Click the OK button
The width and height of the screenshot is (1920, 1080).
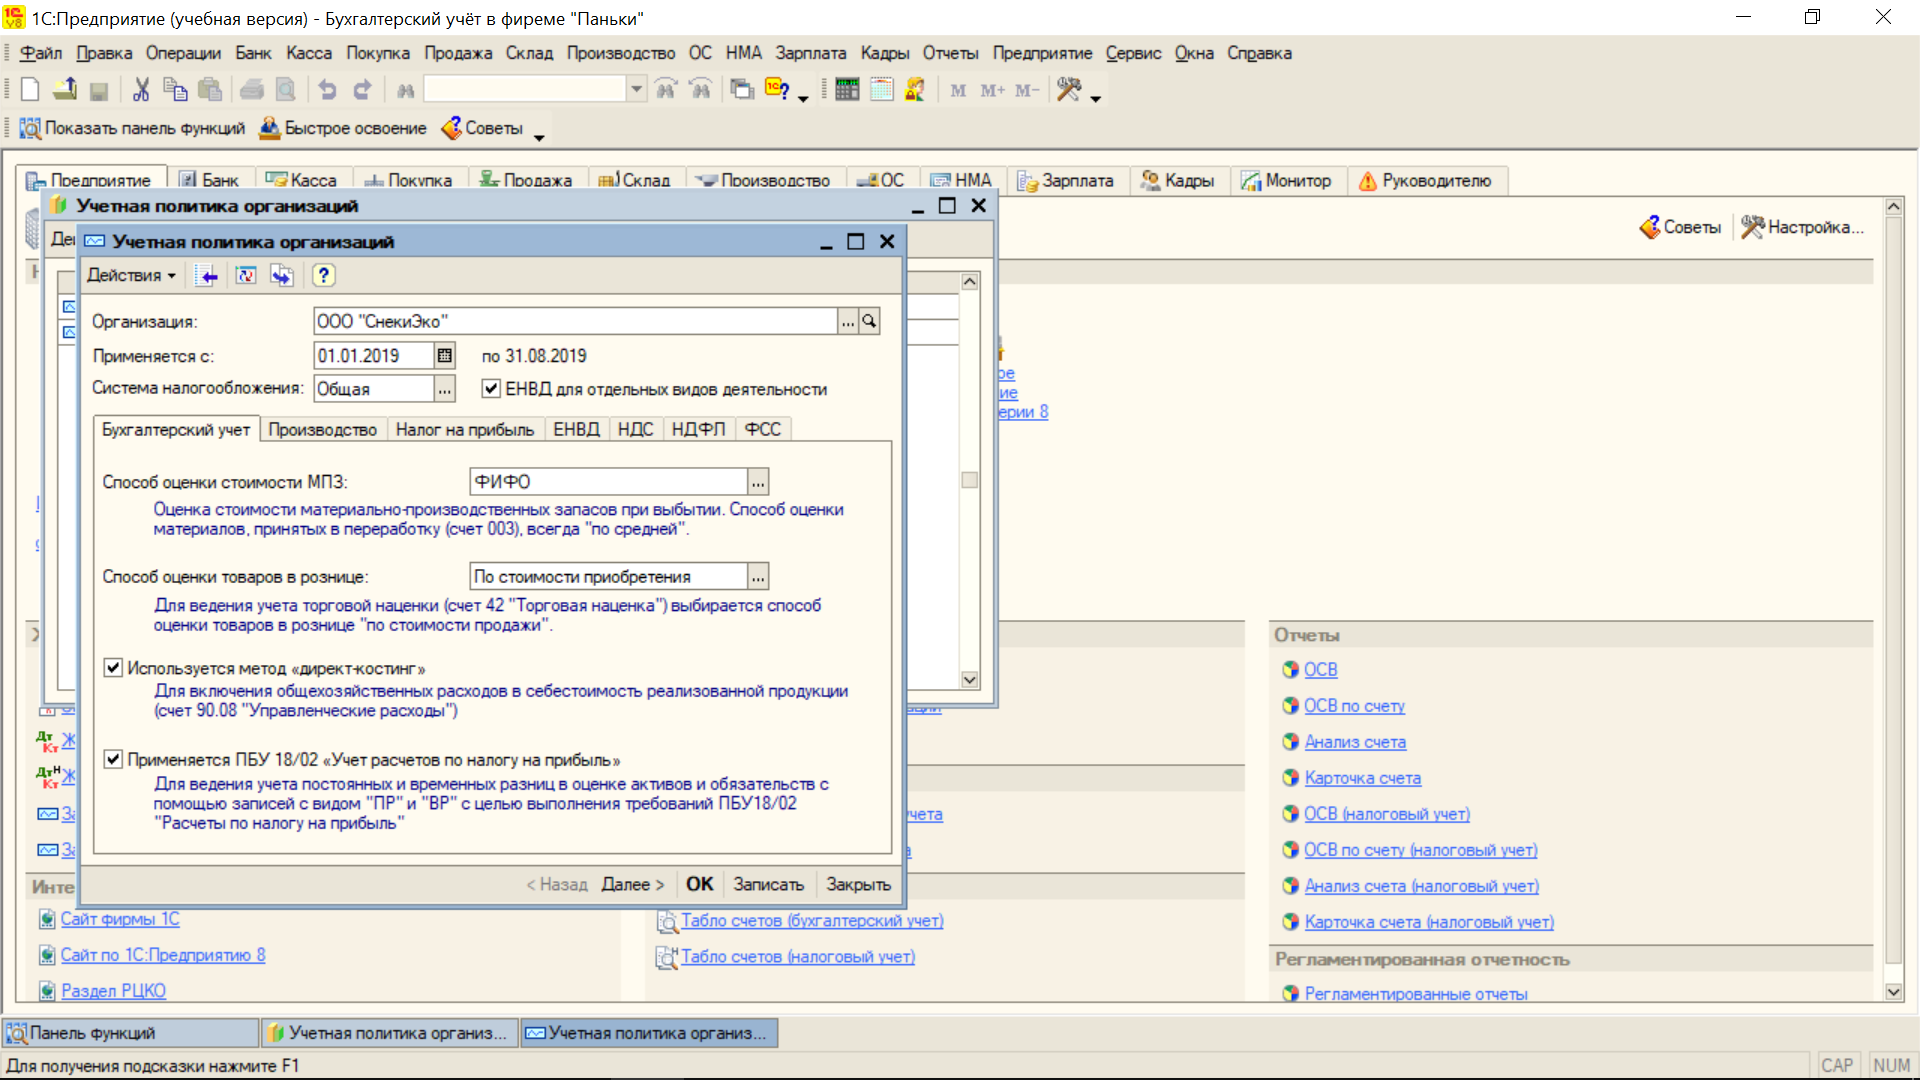click(x=700, y=885)
